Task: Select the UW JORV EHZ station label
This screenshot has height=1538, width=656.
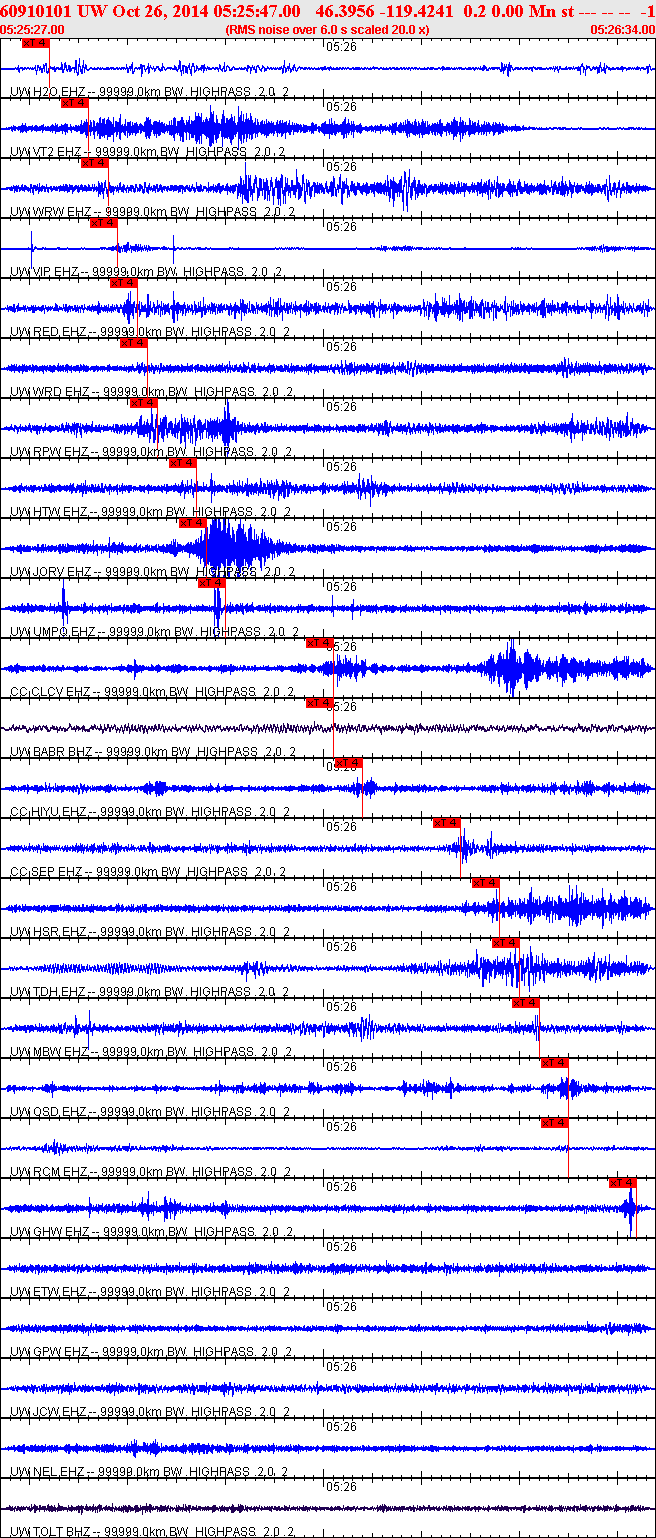Action: click(x=152, y=572)
